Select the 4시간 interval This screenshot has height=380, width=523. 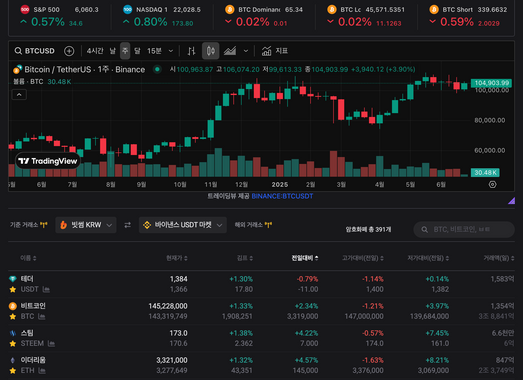[x=95, y=51]
